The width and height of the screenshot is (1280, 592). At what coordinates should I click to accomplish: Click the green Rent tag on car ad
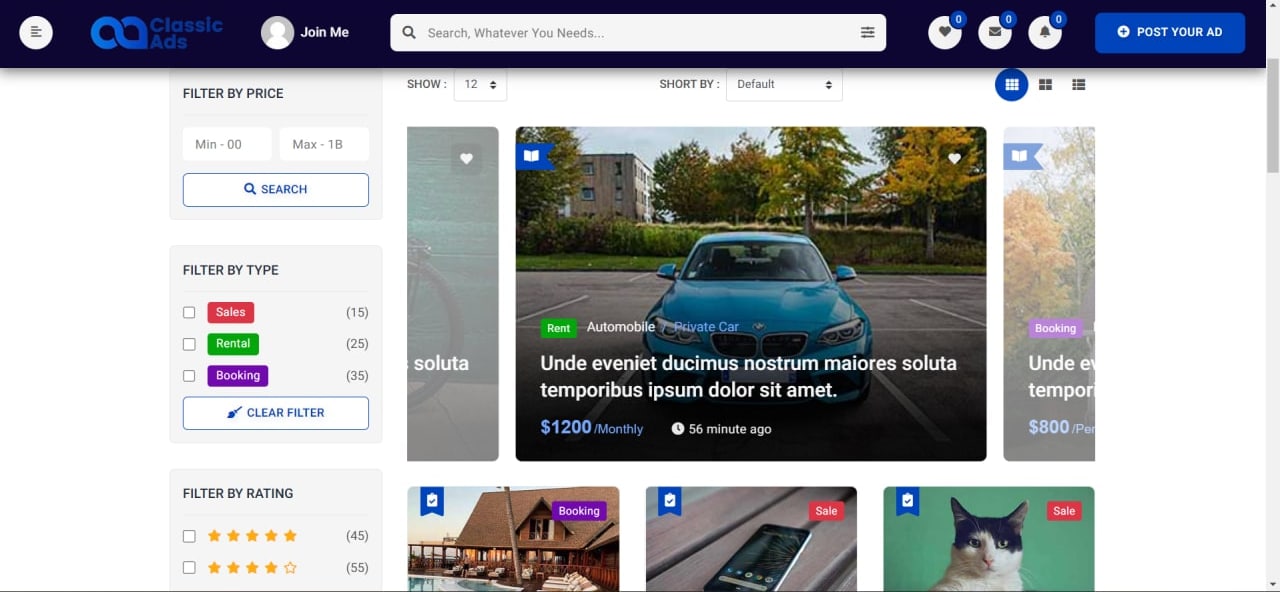click(x=559, y=328)
